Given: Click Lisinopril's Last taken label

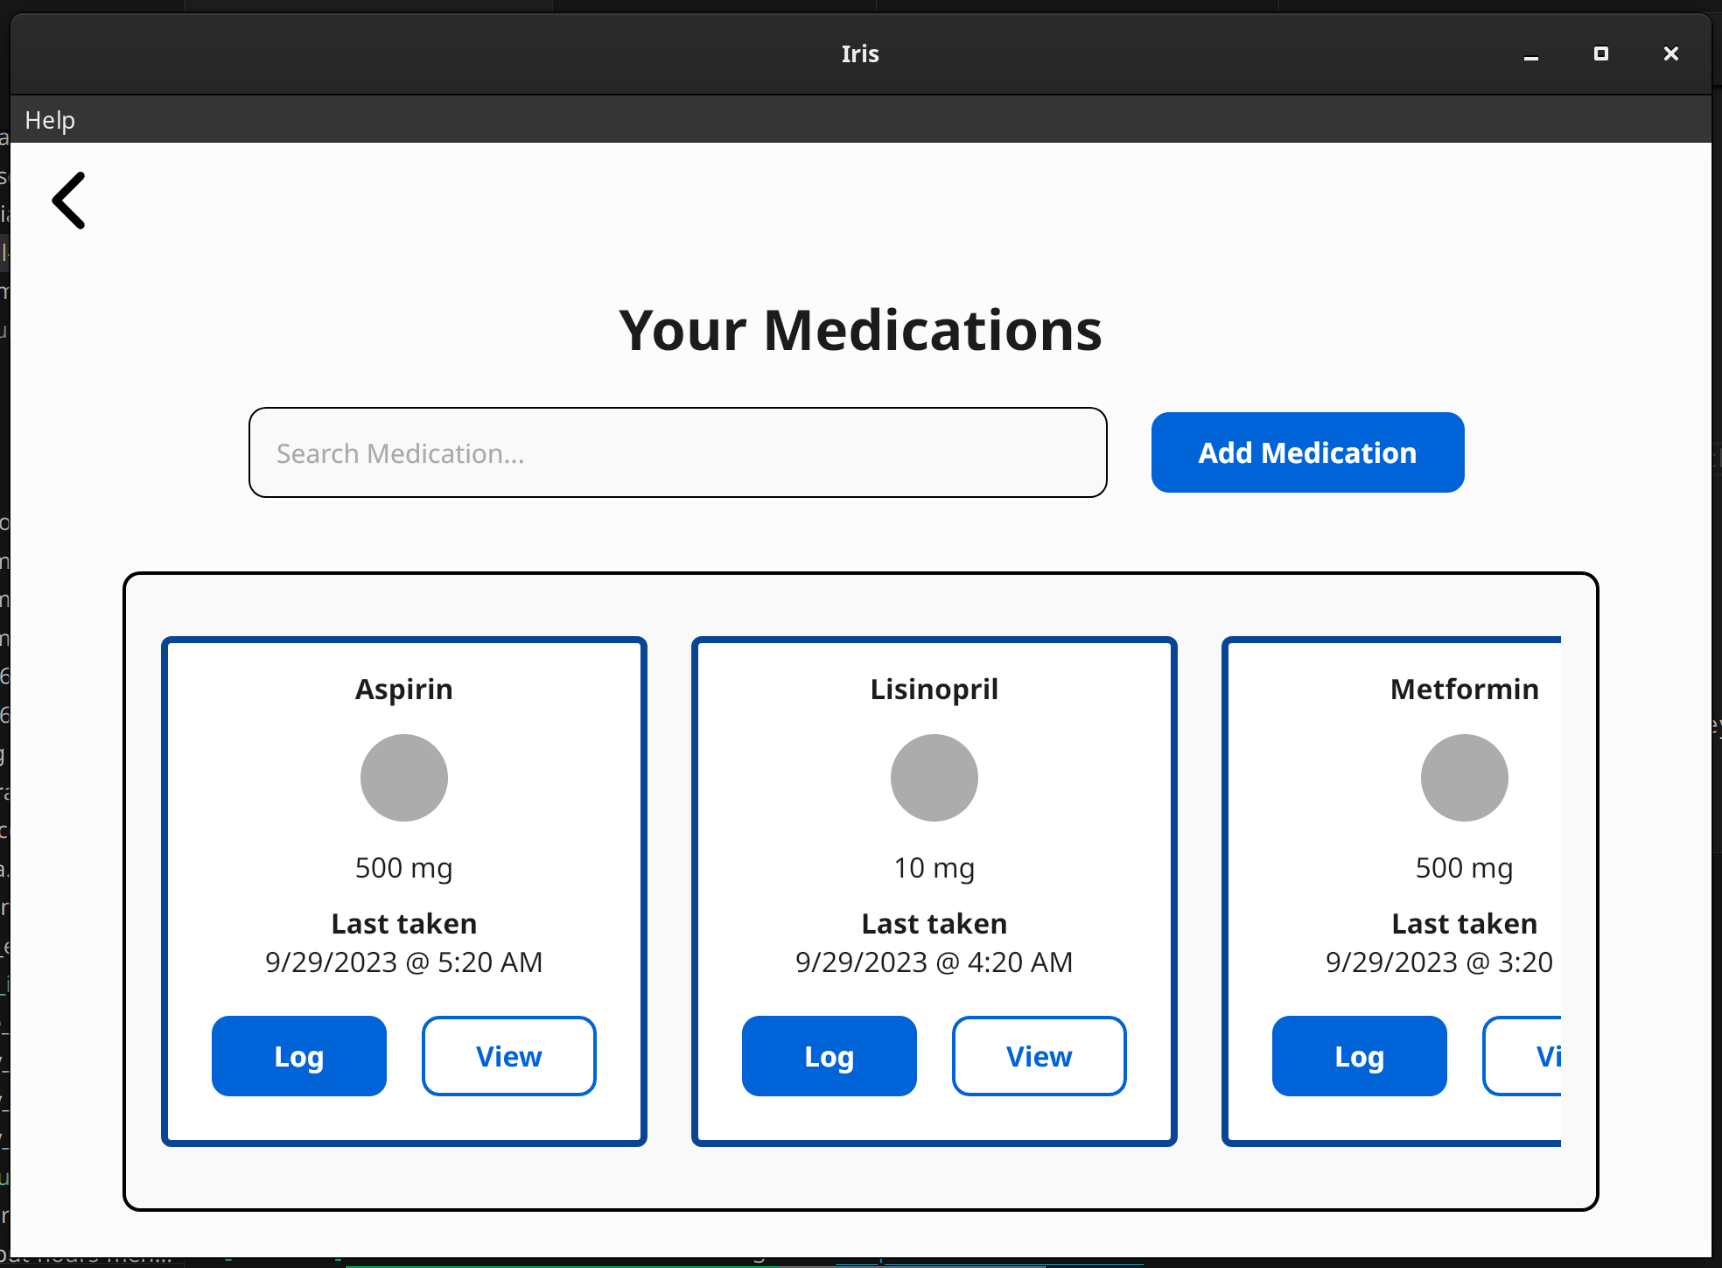Looking at the screenshot, I should [x=934, y=923].
